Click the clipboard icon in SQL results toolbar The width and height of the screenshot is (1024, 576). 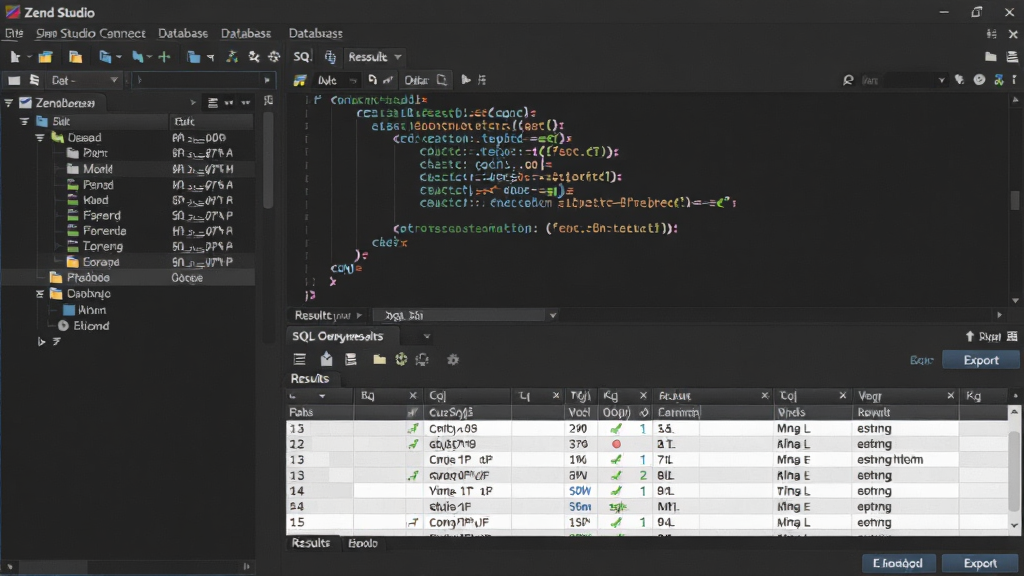[x=327, y=359]
